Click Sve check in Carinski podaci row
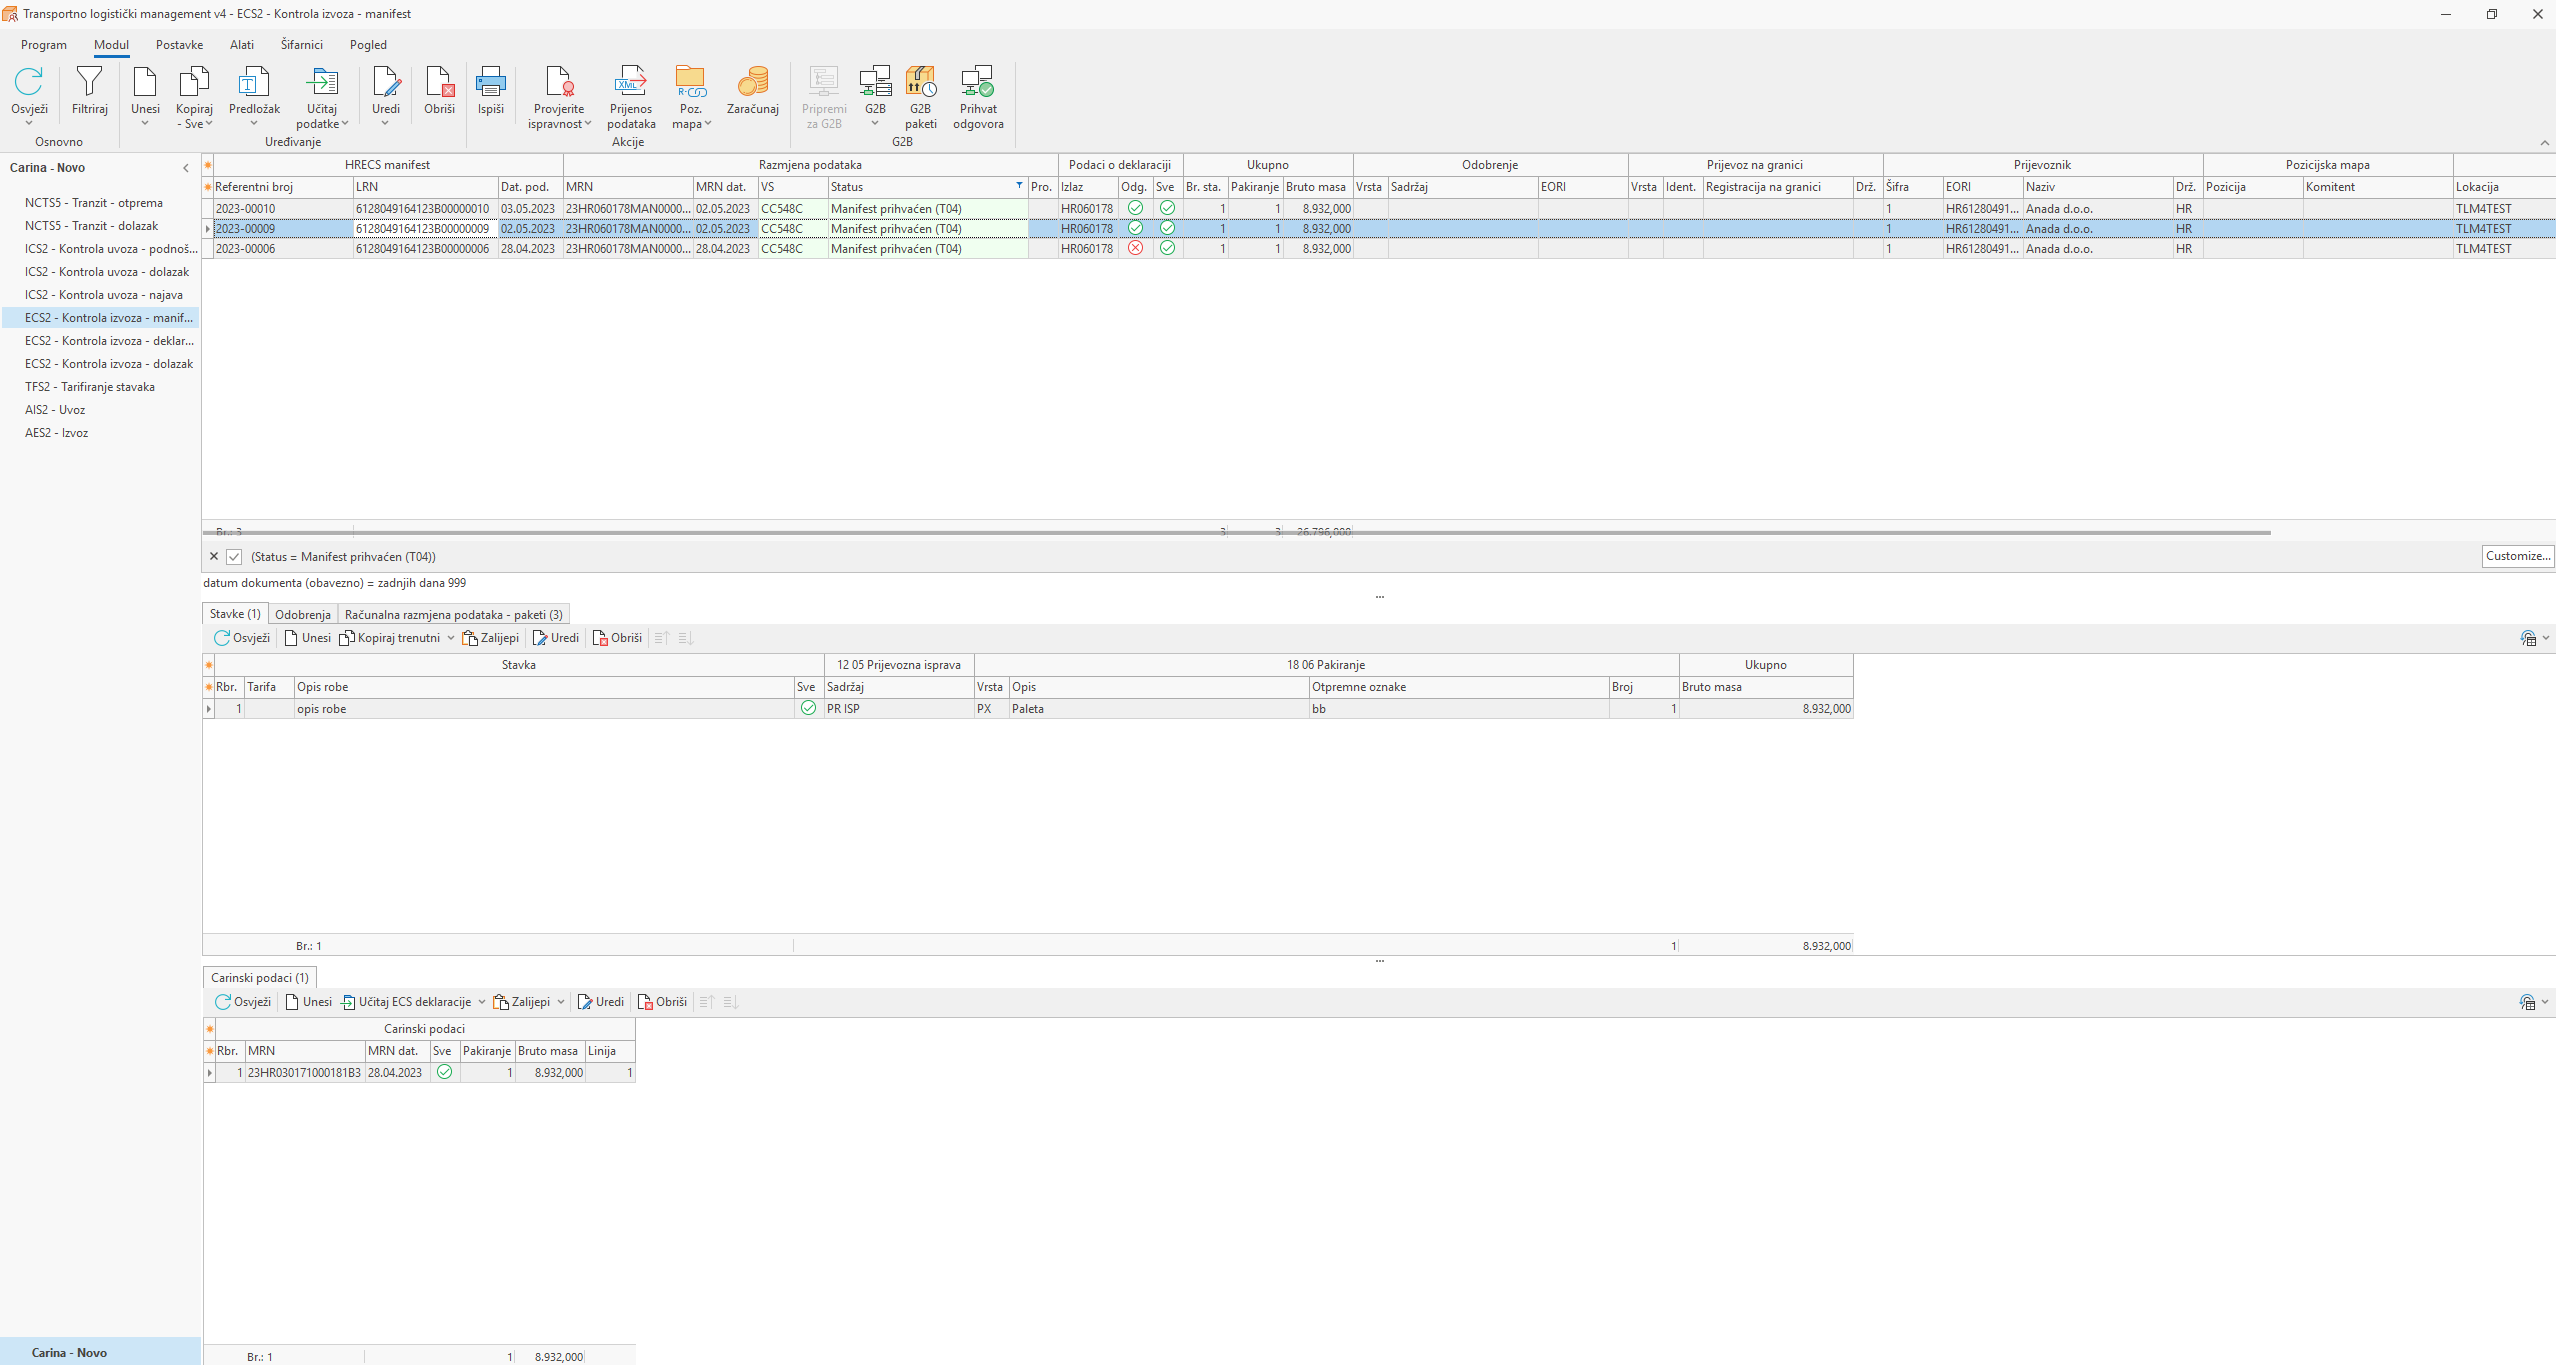 point(444,1073)
